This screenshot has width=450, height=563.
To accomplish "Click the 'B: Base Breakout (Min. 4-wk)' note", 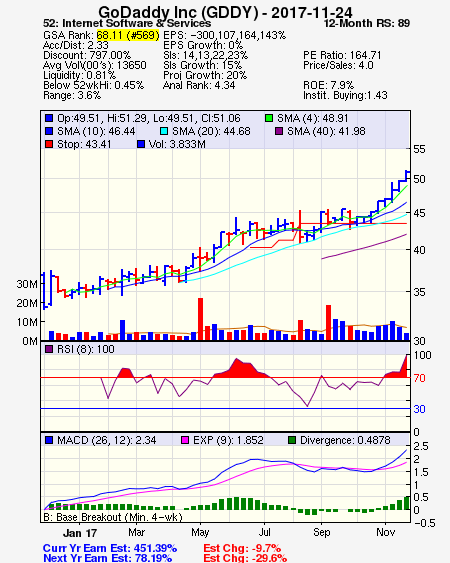I will (113, 517).
